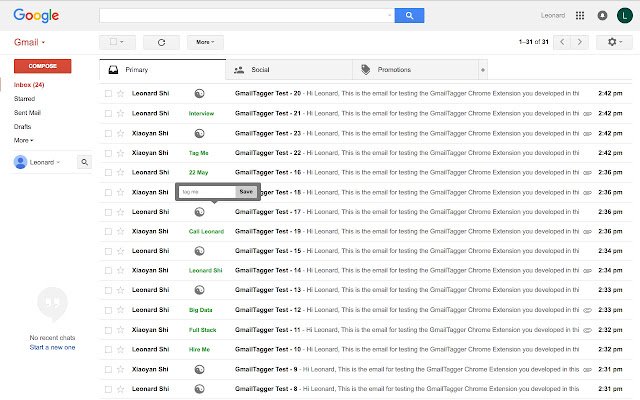Click tag icon on GmailTagger Test - 17

[x=199, y=212]
